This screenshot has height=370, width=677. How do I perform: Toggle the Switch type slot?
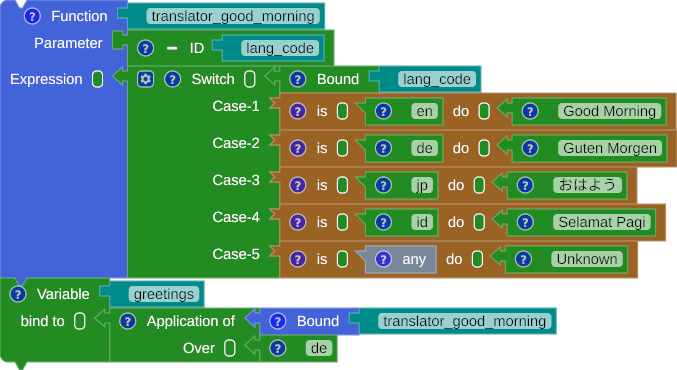(x=250, y=79)
